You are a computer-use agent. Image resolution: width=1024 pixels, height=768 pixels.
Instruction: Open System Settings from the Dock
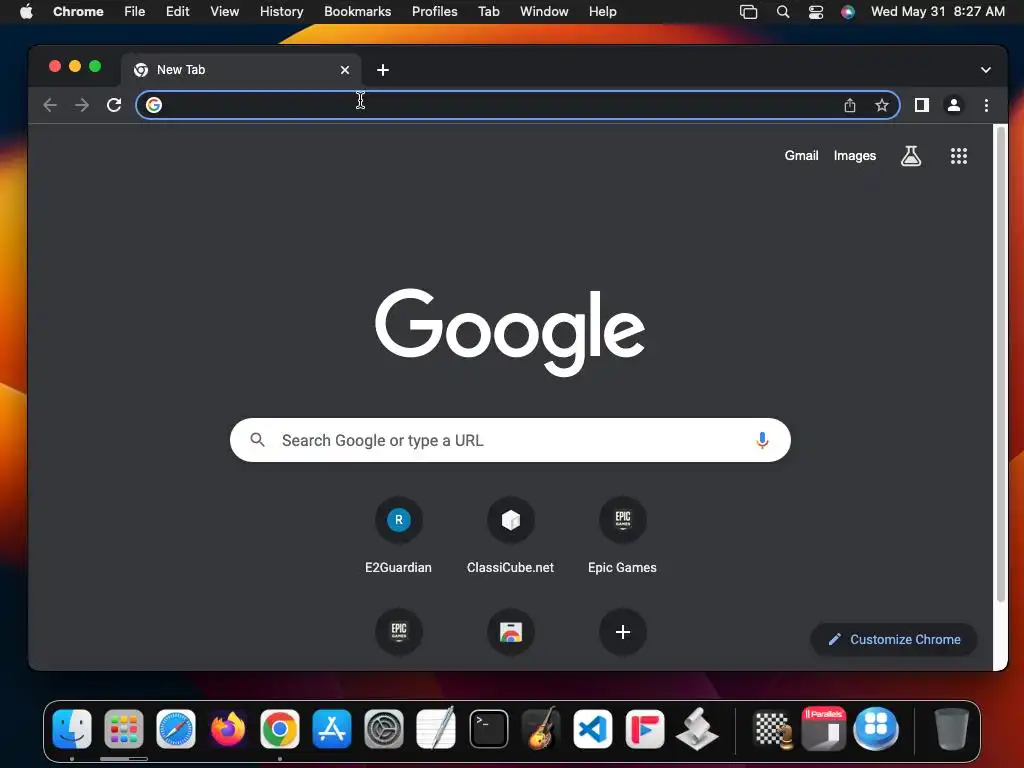coord(384,729)
